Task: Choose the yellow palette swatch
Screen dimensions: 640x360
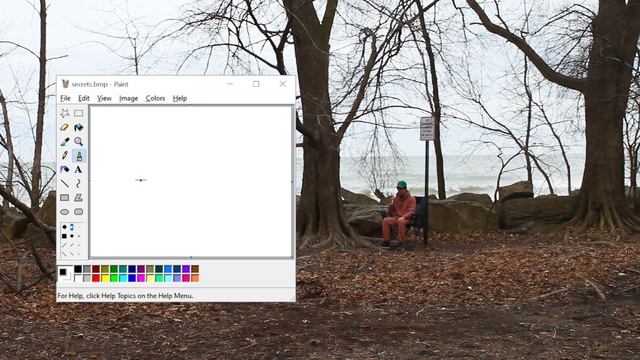Action: (x=105, y=278)
